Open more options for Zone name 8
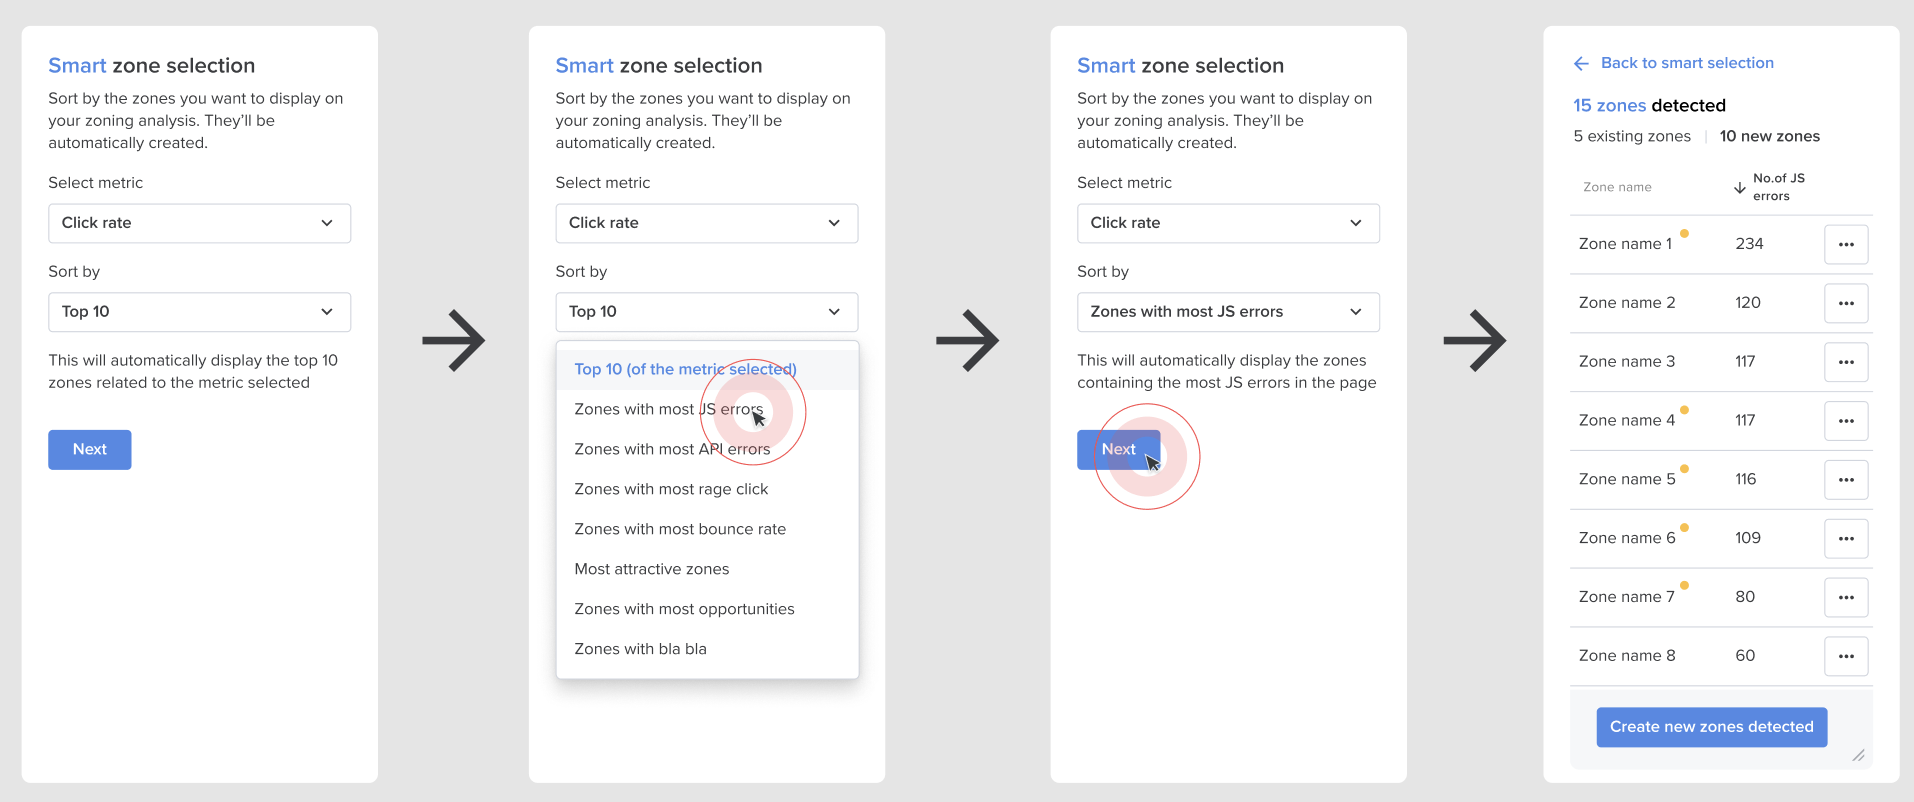This screenshot has width=1914, height=802. pyautogui.click(x=1845, y=656)
